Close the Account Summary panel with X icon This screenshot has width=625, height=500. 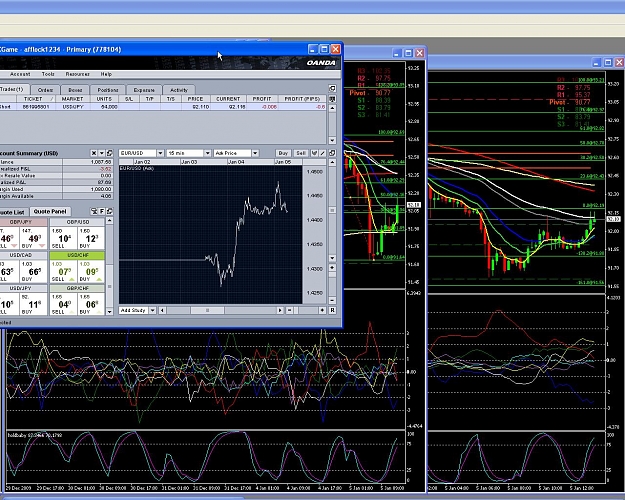pos(94,153)
